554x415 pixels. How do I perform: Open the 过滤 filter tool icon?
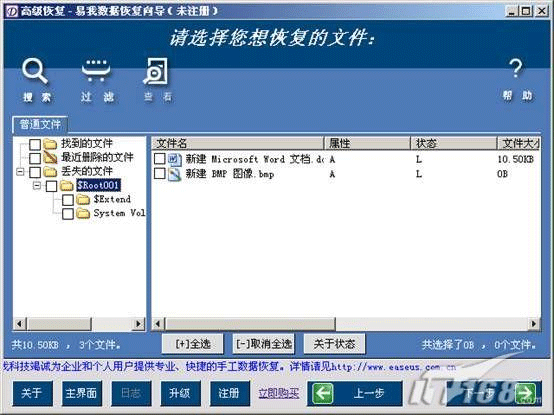tap(96, 70)
